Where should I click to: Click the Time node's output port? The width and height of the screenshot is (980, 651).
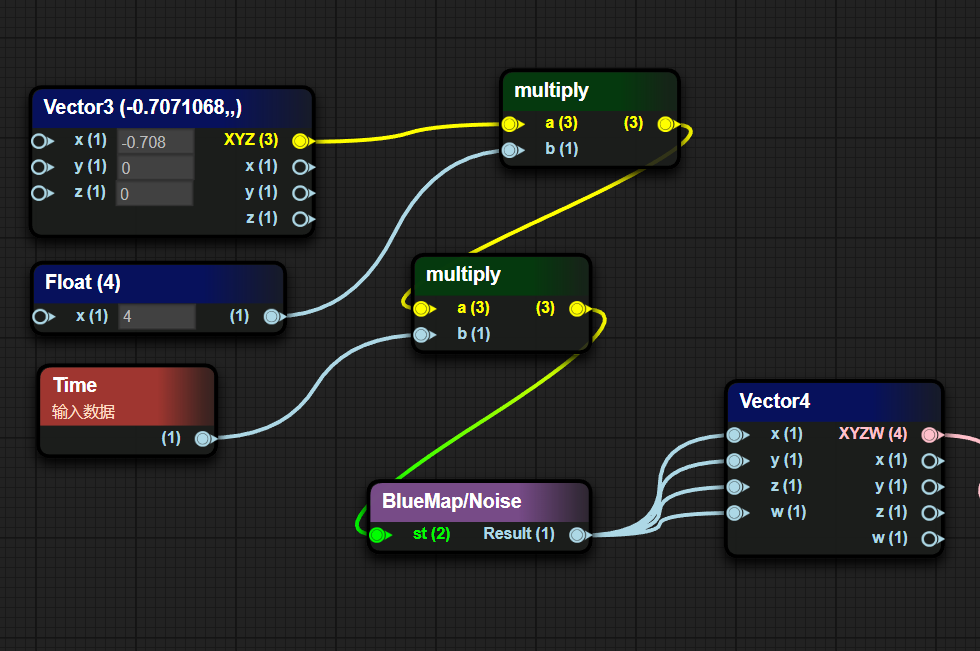[x=203, y=438]
